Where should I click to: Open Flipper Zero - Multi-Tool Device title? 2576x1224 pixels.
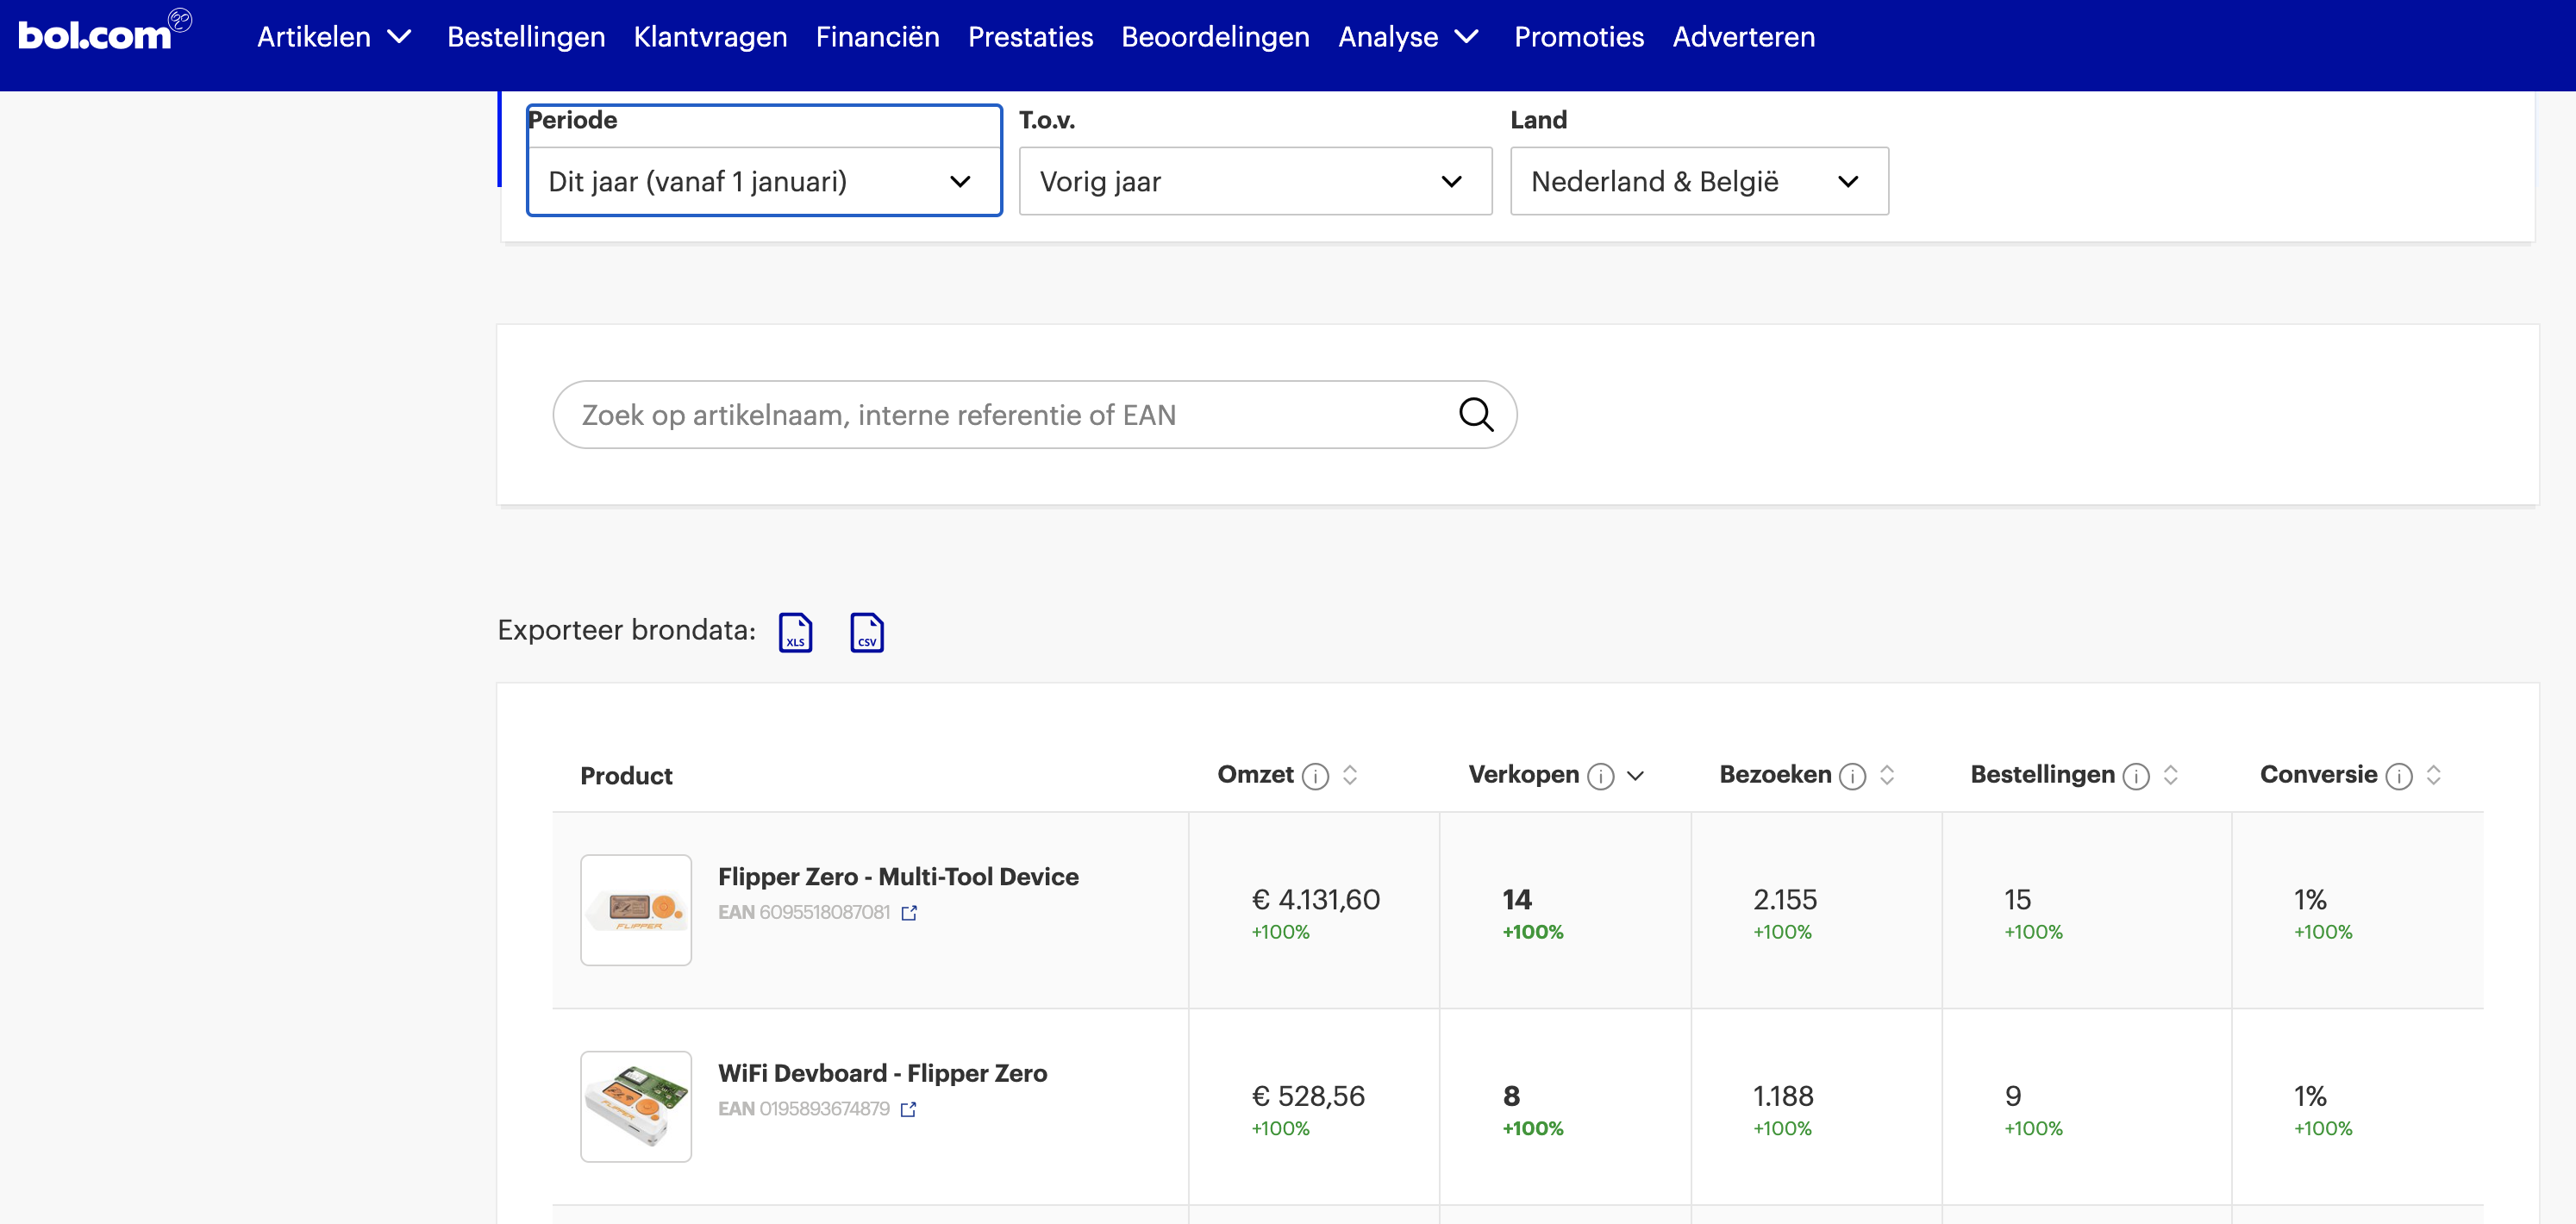[x=898, y=877]
